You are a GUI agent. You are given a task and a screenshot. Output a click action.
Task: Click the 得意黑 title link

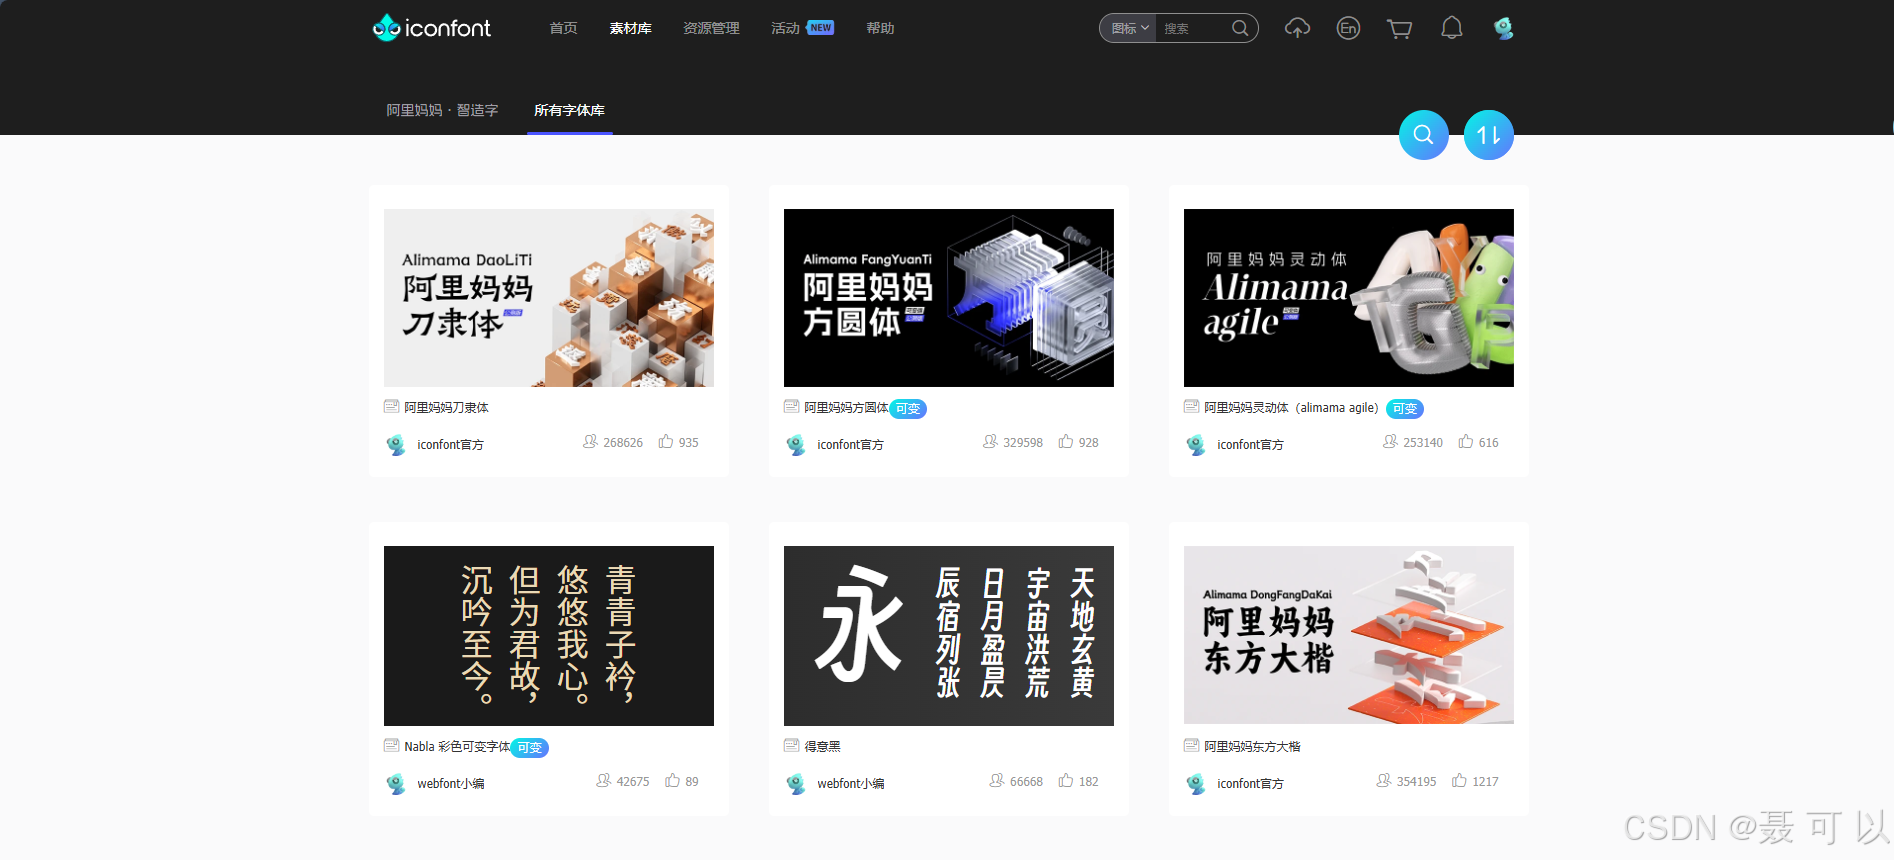pyautogui.click(x=822, y=746)
